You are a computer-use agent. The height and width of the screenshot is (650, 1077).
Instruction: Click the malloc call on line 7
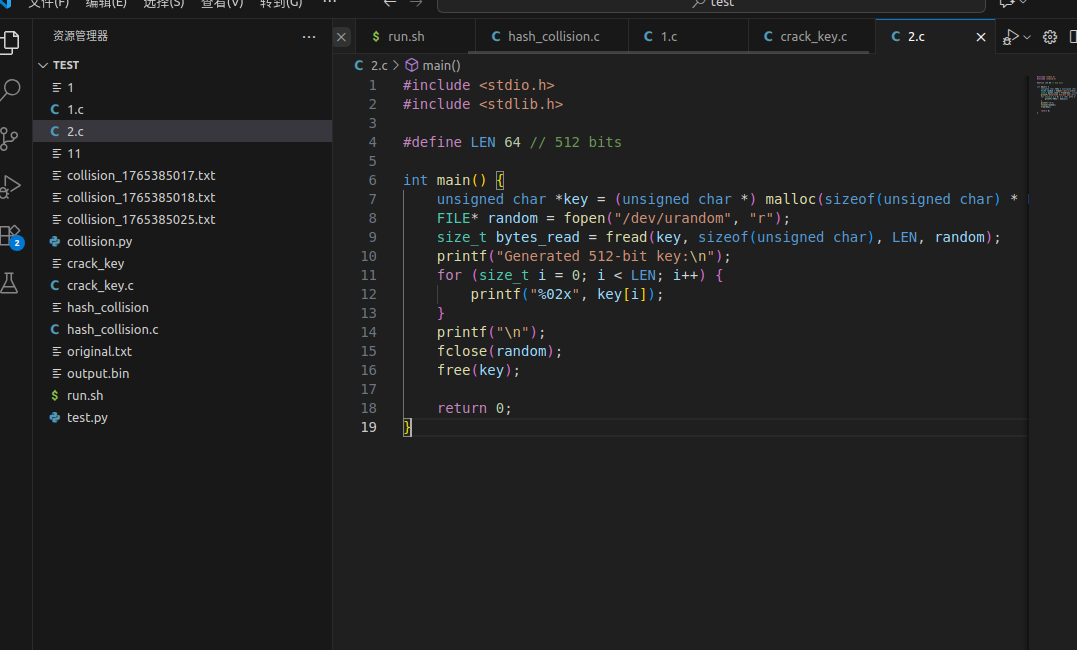coord(896,199)
